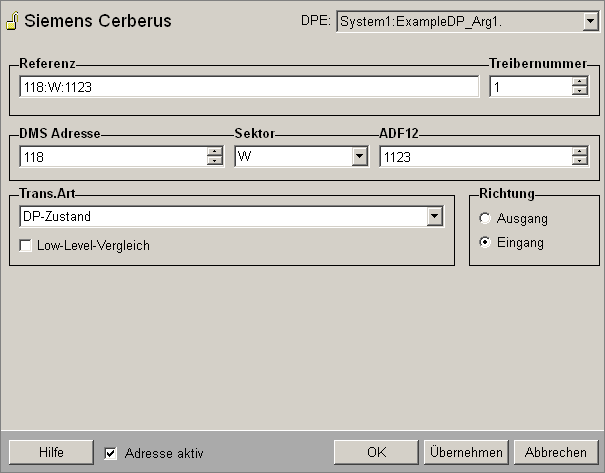Click the Siemens Cerberus lock icon
Viewport: 605px width, 473px height.
coord(12,21)
